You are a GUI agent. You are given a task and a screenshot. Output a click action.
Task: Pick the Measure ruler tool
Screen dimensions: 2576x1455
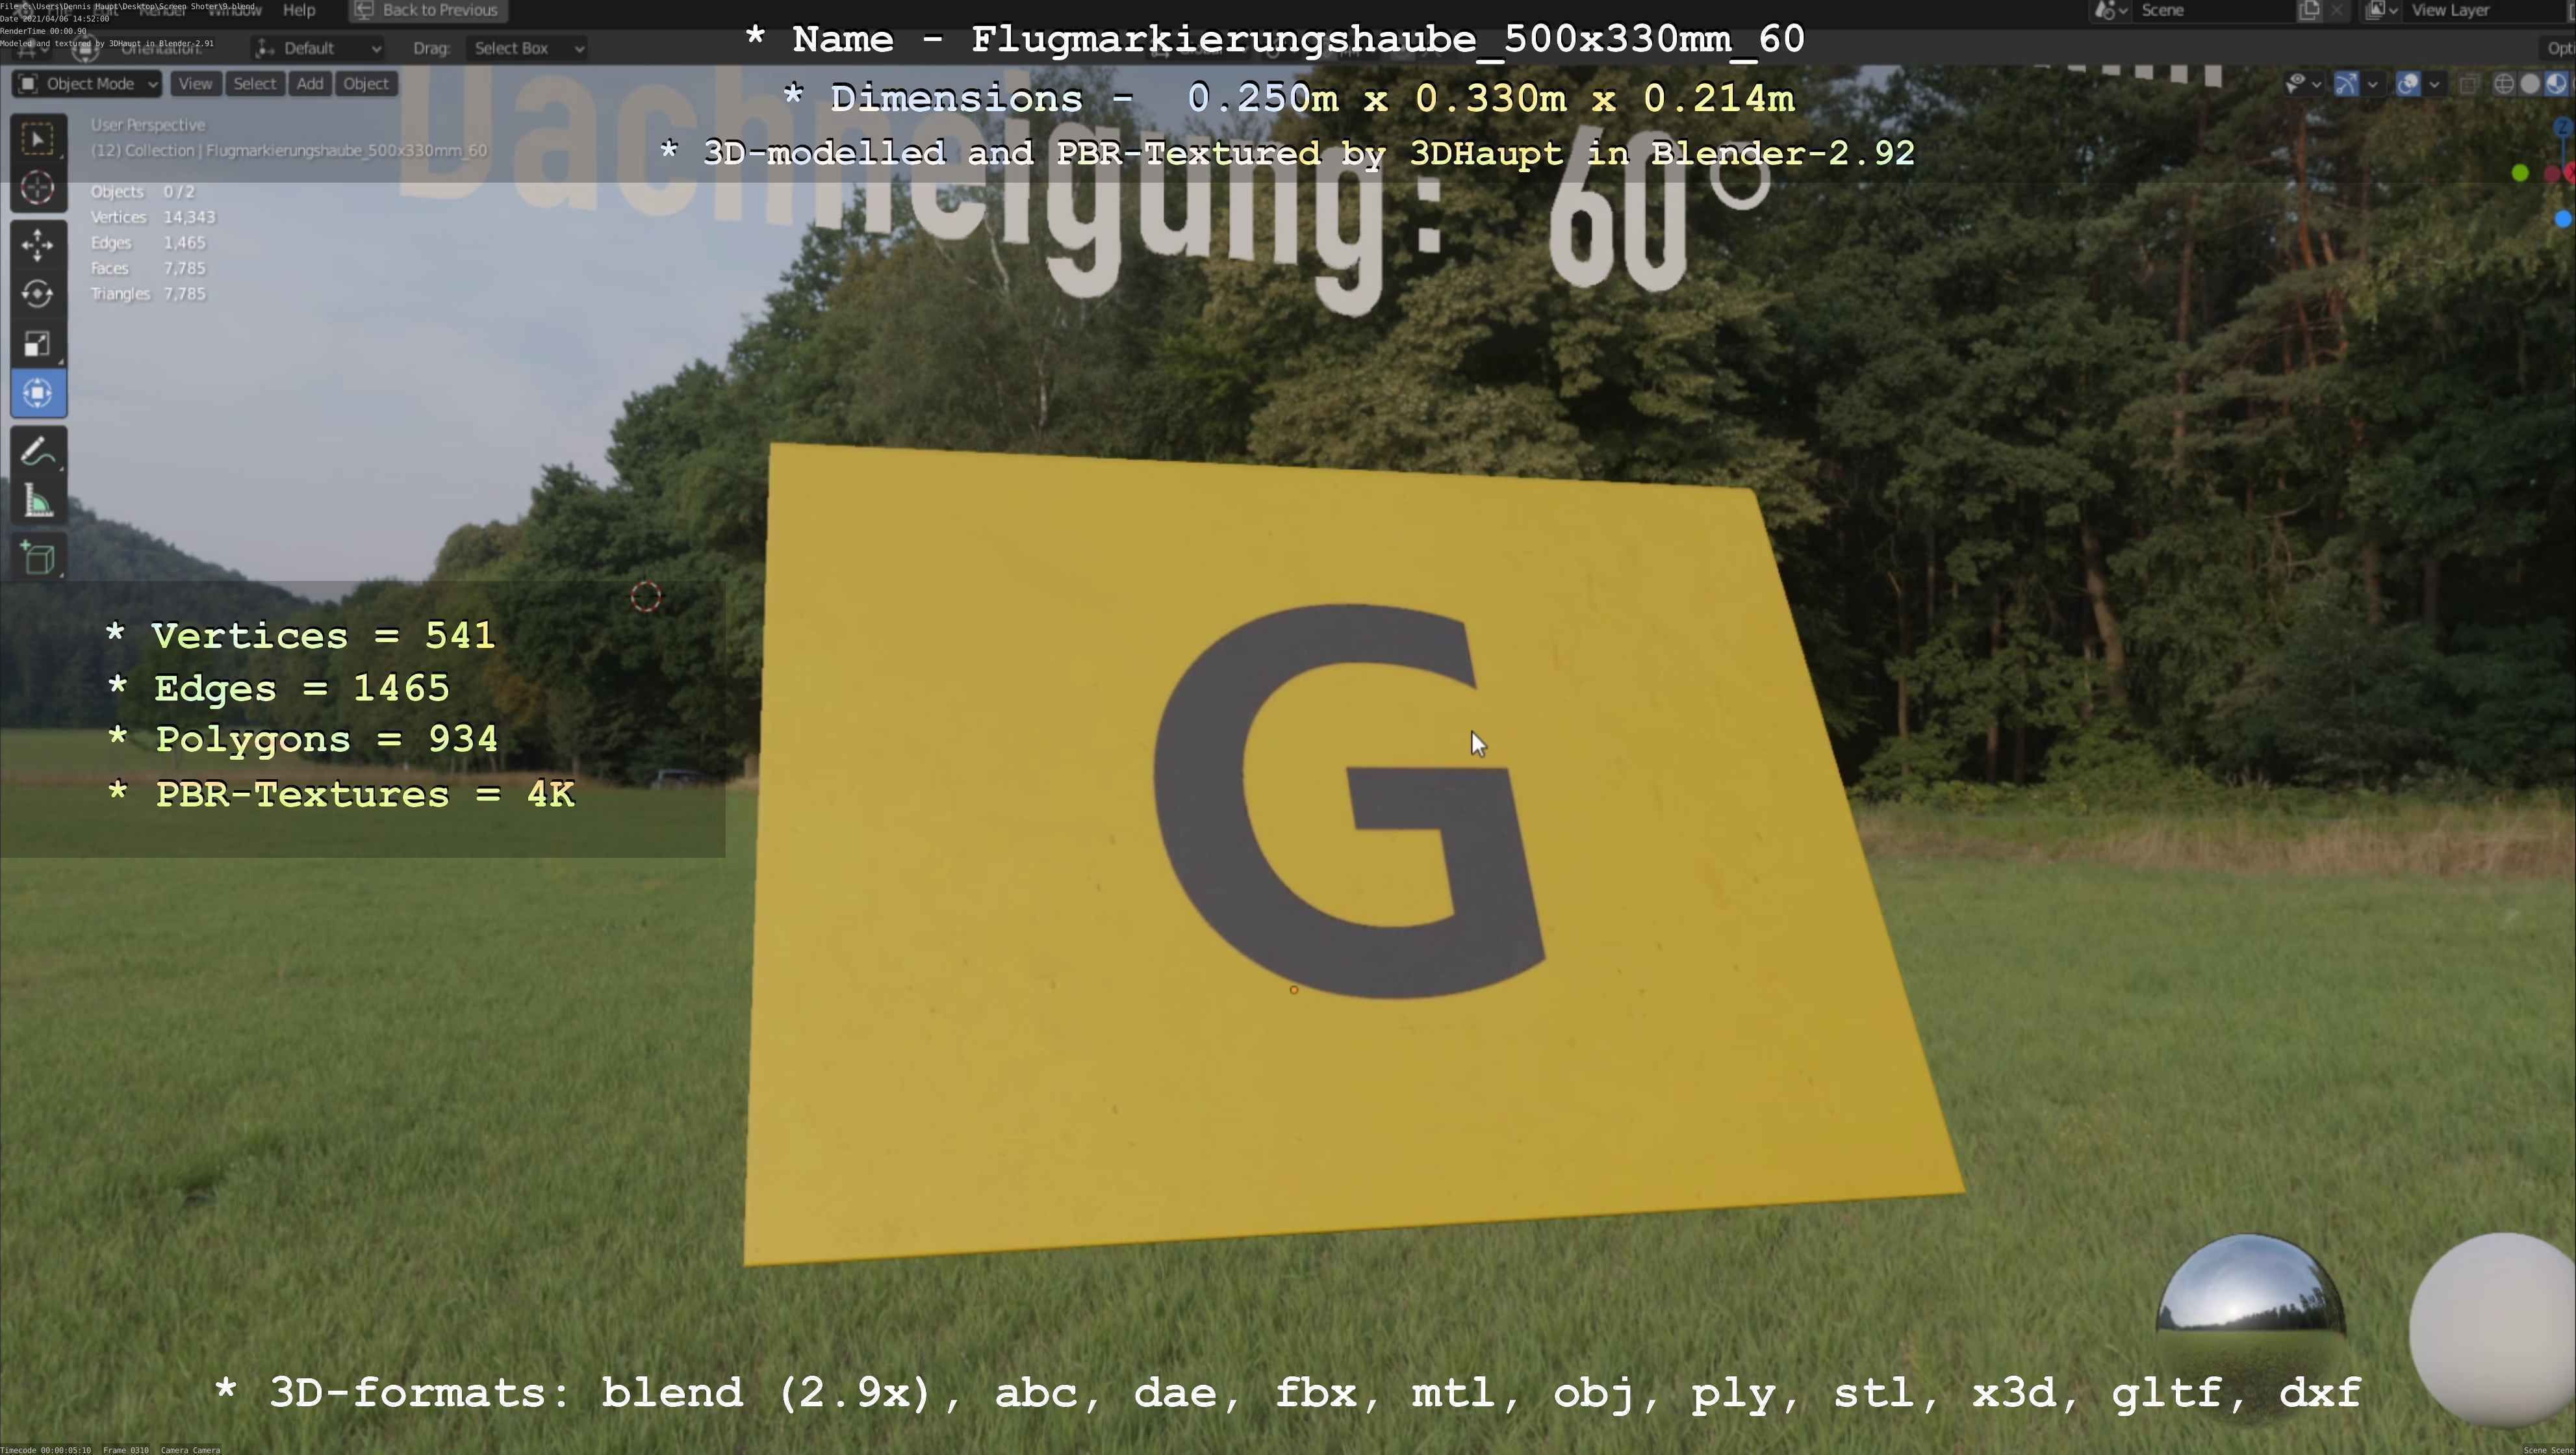pyautogui.click(x=38, y=502)
